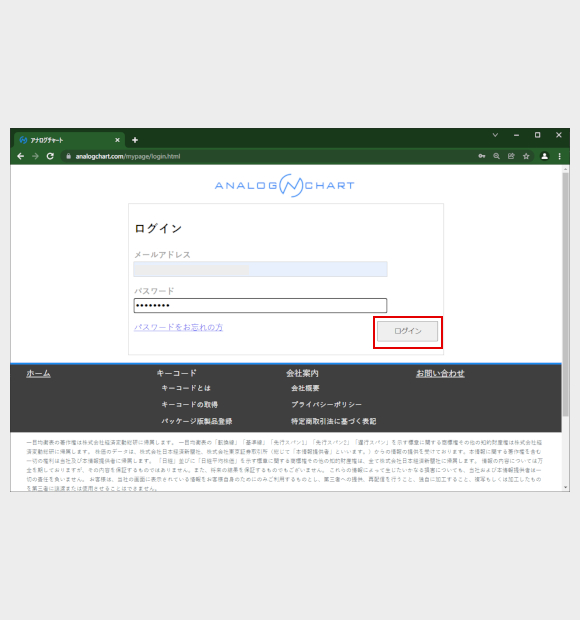Click the share page icon

511,156
